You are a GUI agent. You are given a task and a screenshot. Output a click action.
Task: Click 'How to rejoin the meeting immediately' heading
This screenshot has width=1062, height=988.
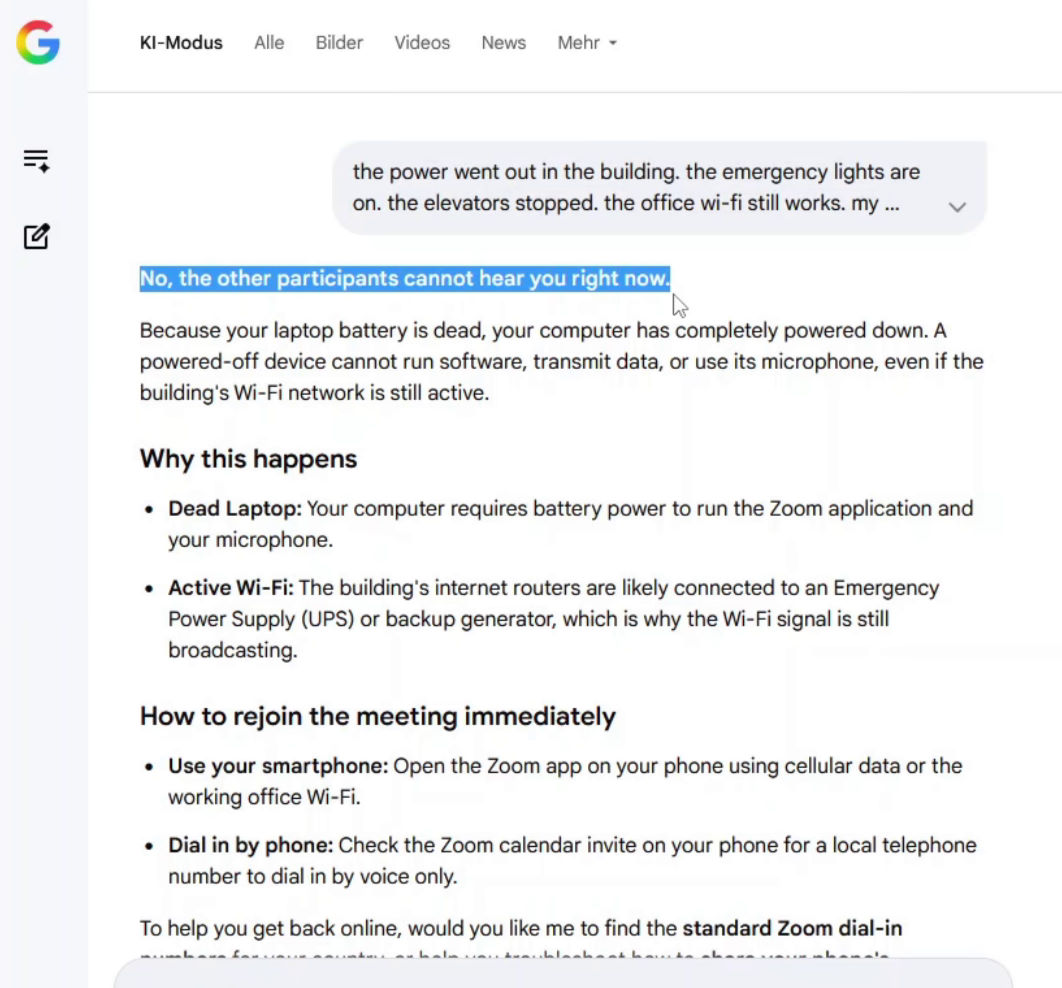coord(378,716)
